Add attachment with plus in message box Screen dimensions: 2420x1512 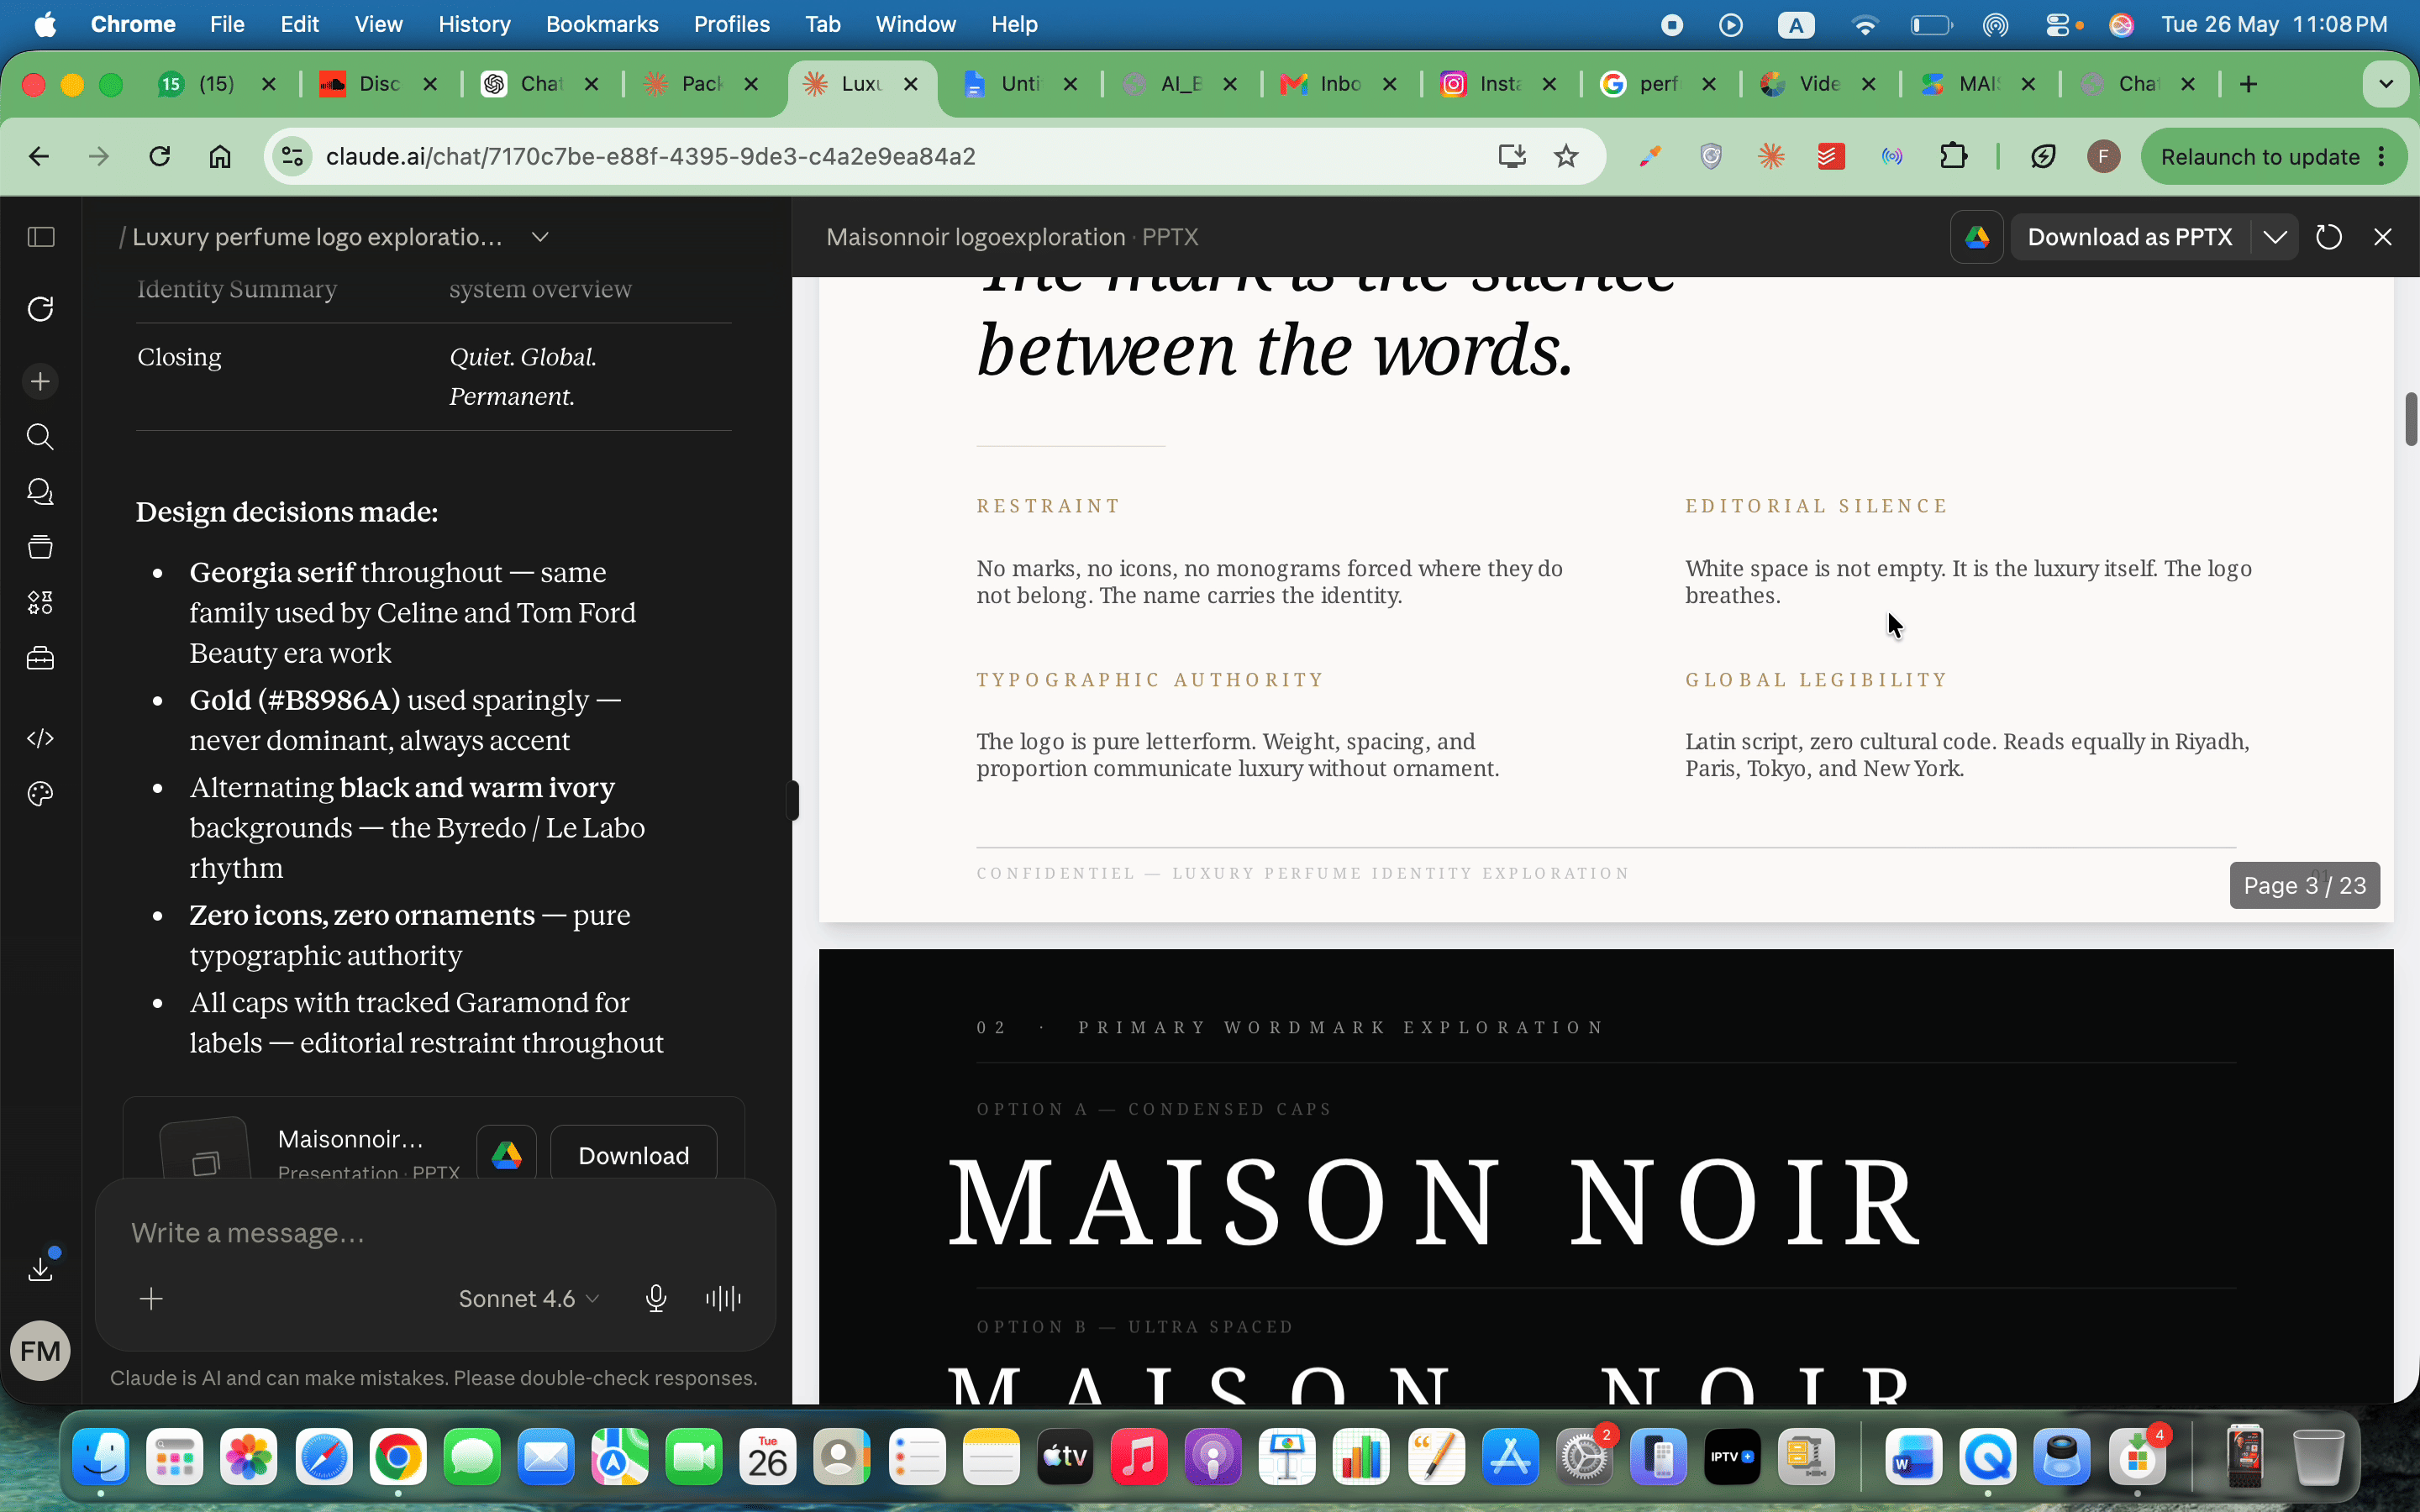(152, 1299)
